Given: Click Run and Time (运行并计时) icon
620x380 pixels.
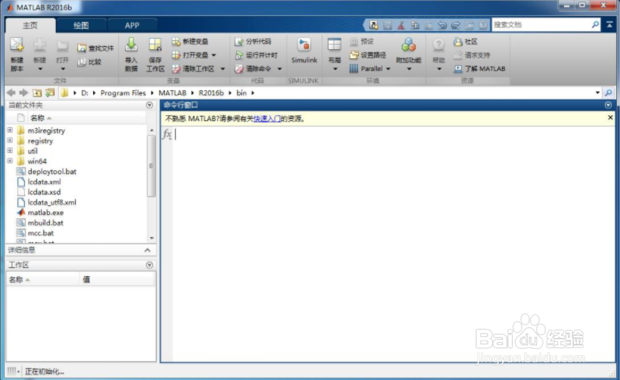Looking at the screenshot, I should point(239,55).
